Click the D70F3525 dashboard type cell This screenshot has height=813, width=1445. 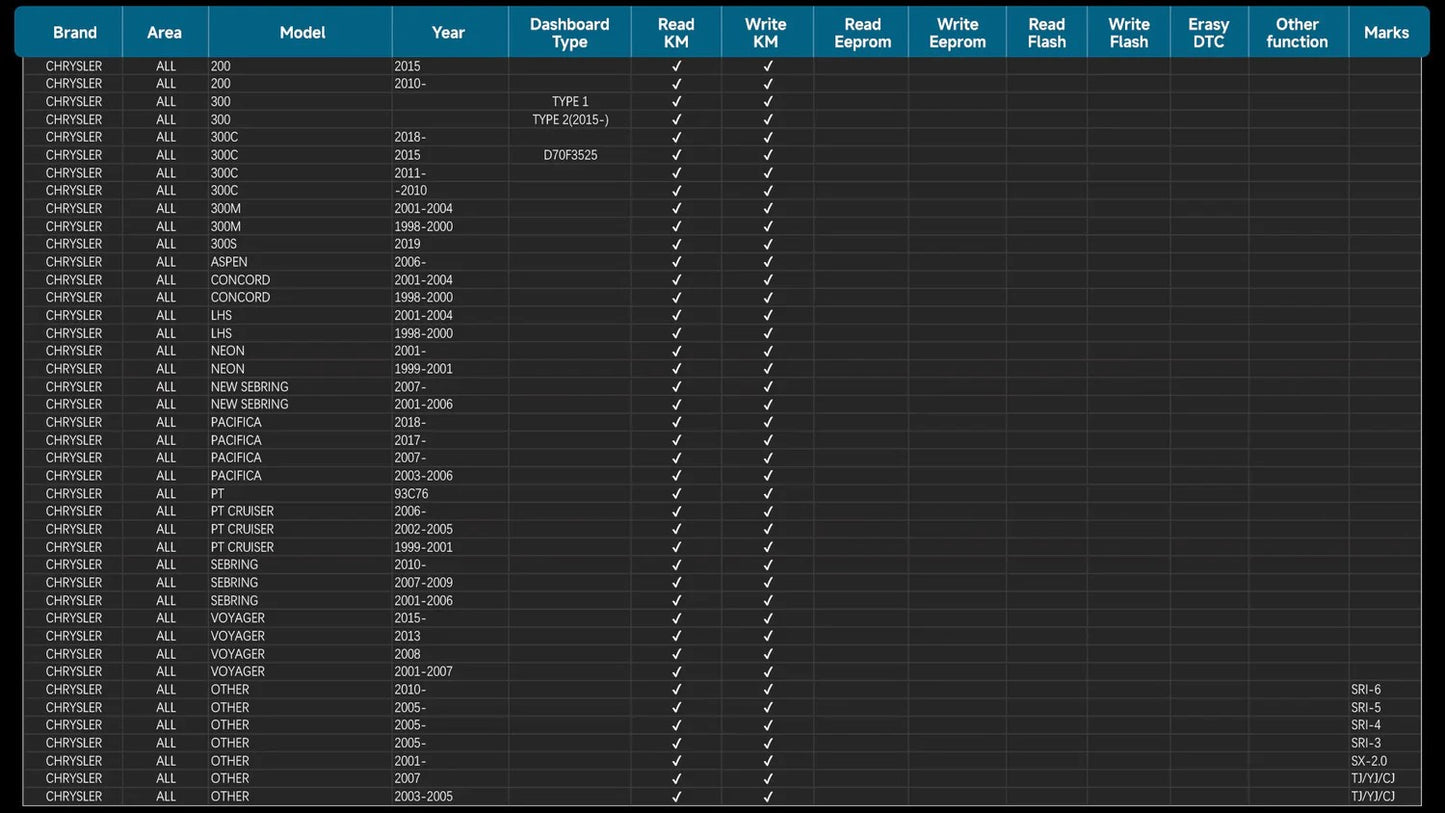pos(570,155)
